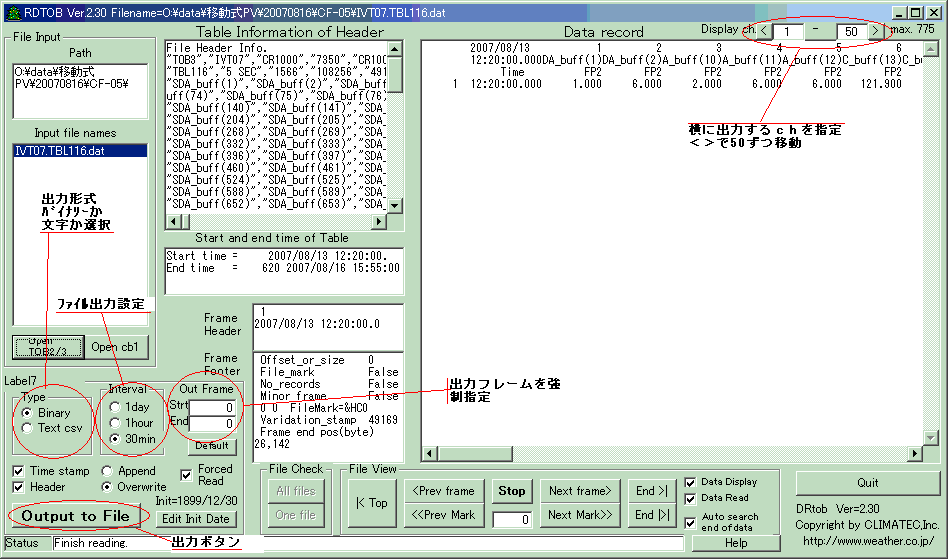Click the Edit Init Date button
Image resolution: width=948 pixels, height=559 pixels.
point(196,519)
